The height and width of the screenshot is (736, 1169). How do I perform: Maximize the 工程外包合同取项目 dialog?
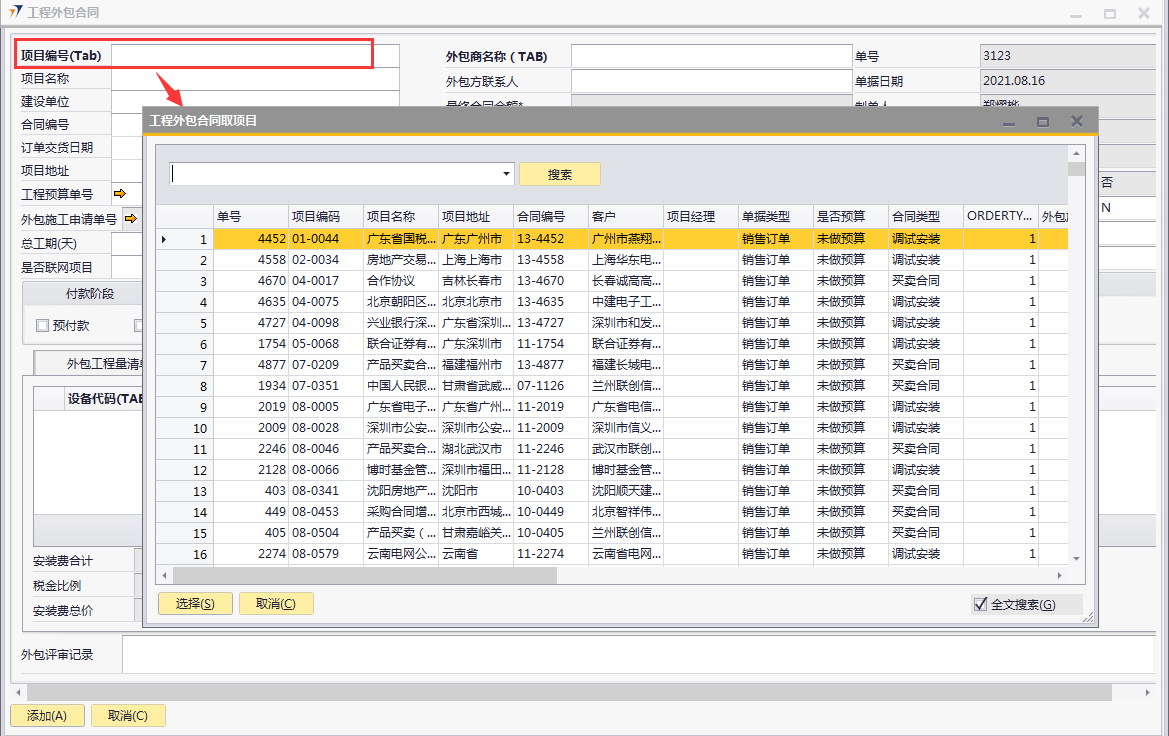(1043, 121)
